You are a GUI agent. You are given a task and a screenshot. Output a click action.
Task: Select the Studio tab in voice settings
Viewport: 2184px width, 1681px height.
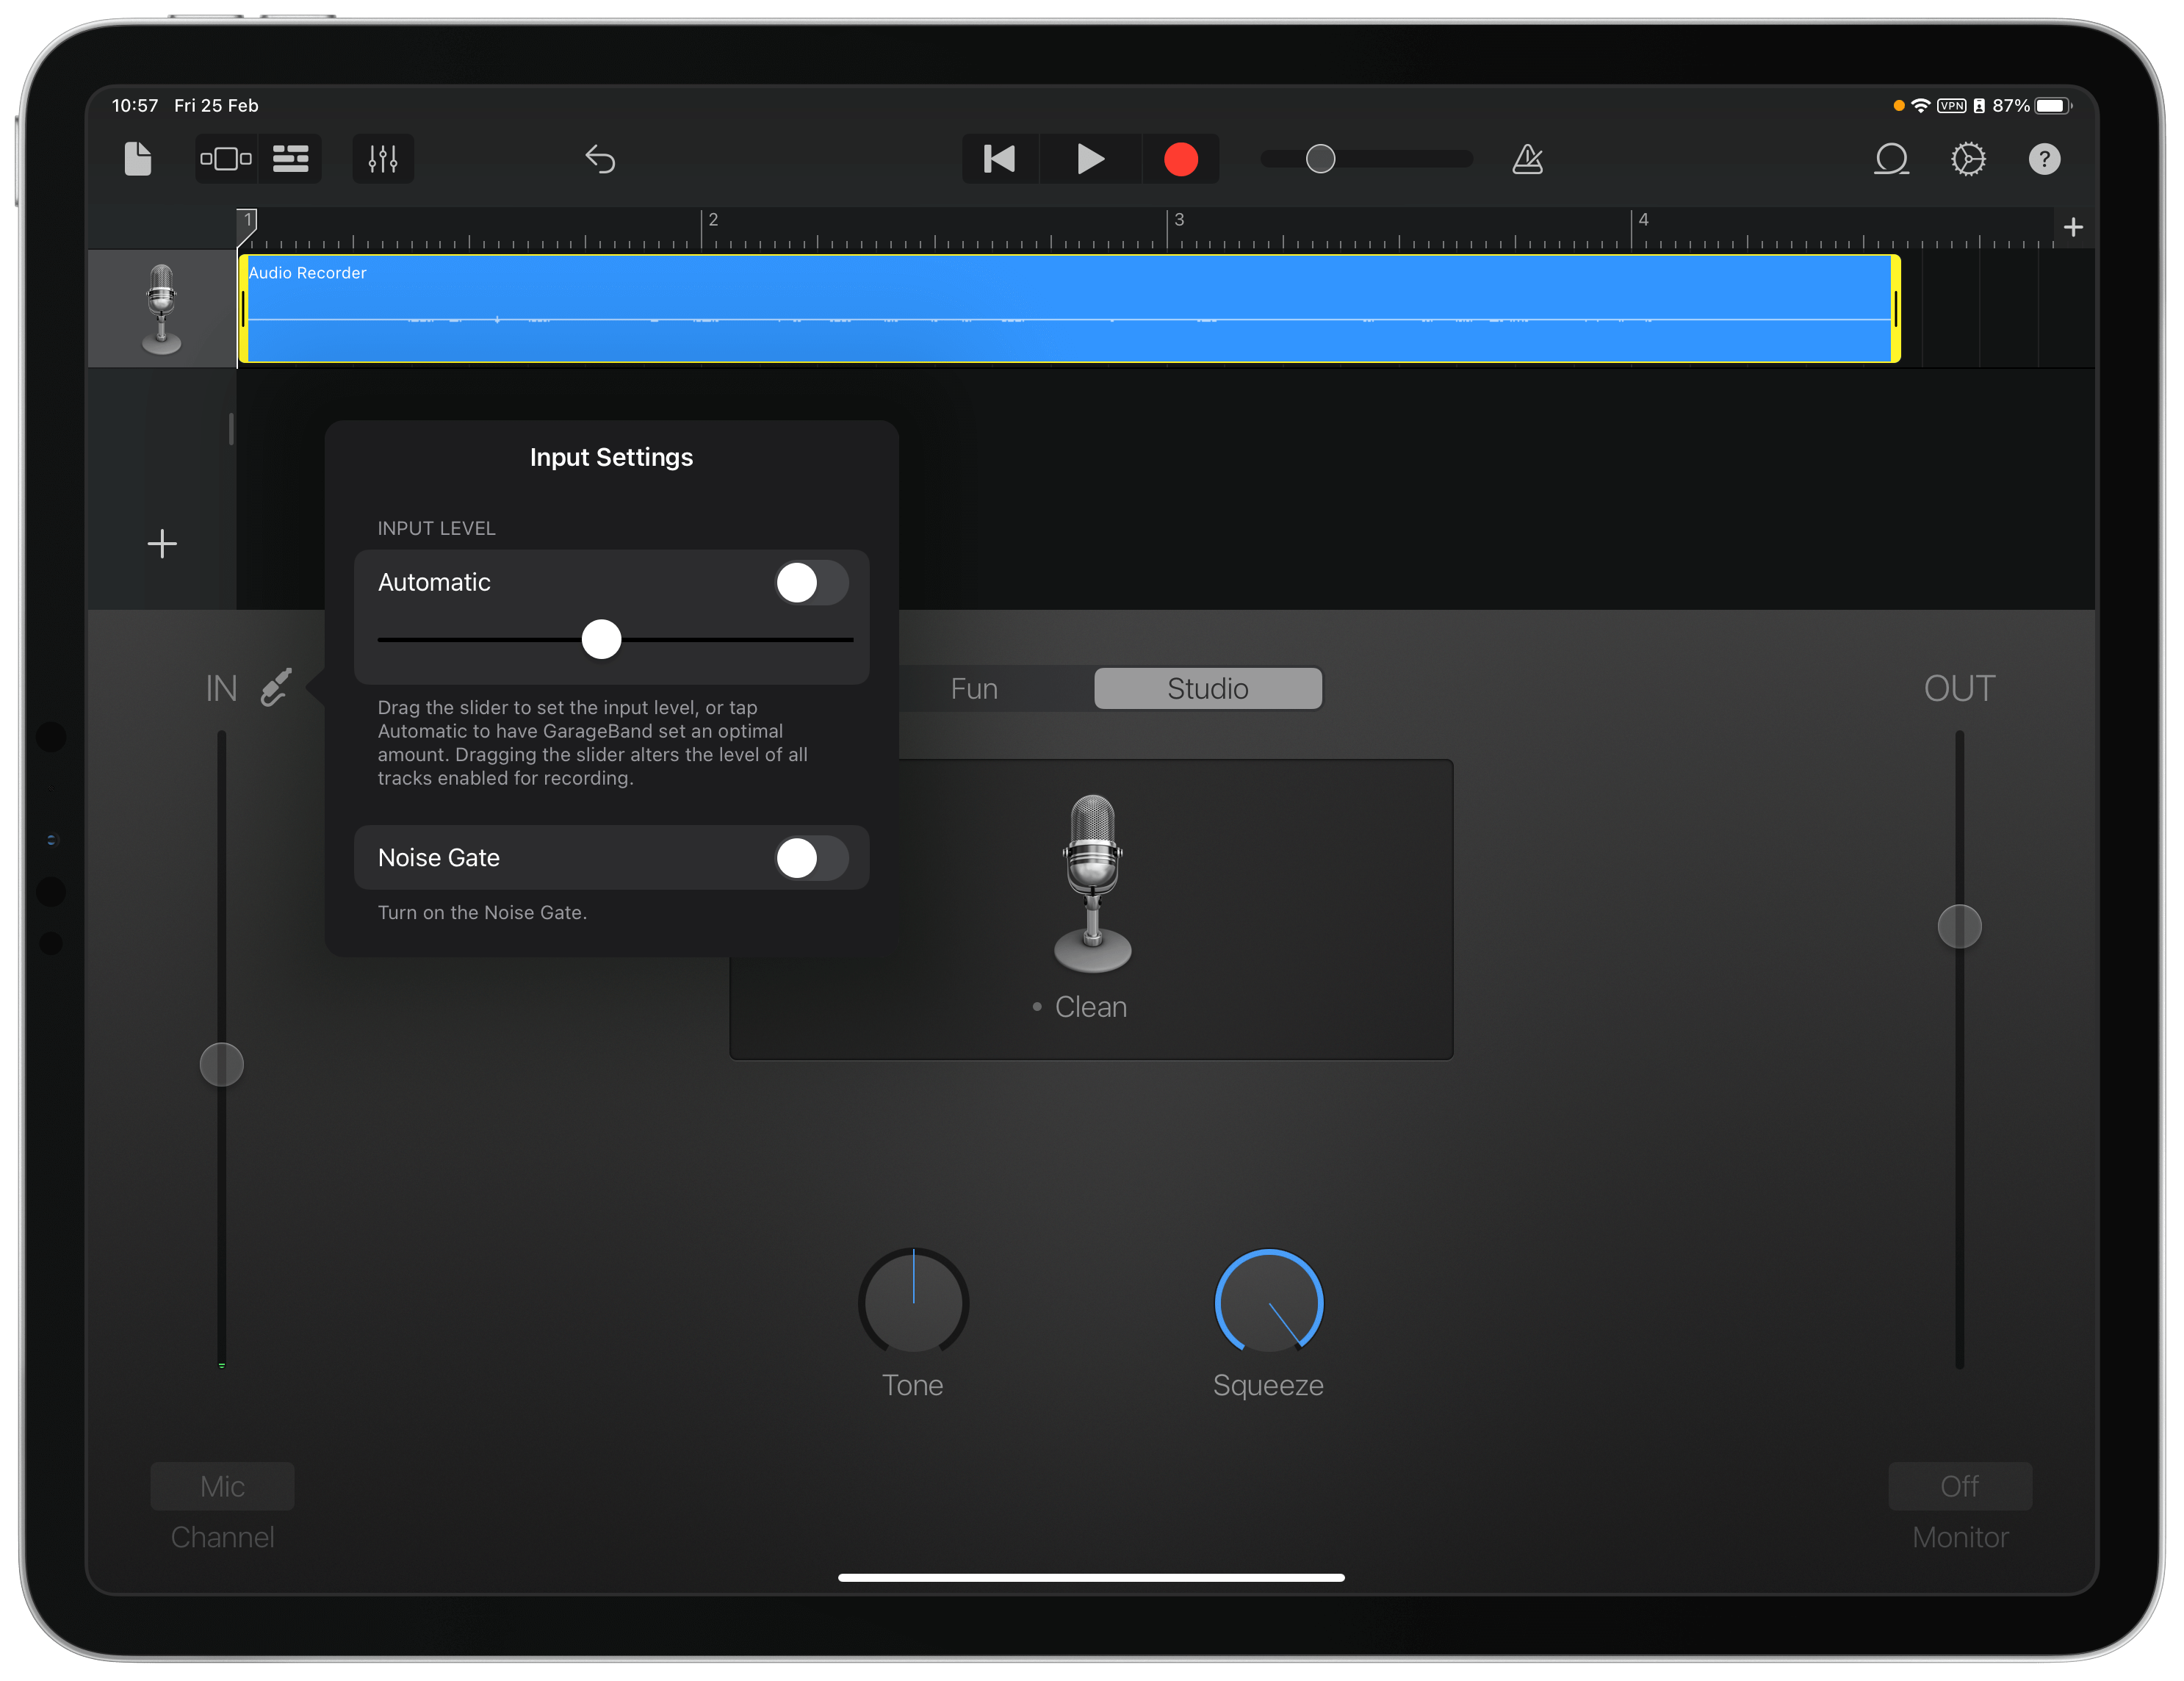(x=1206, y=688)
